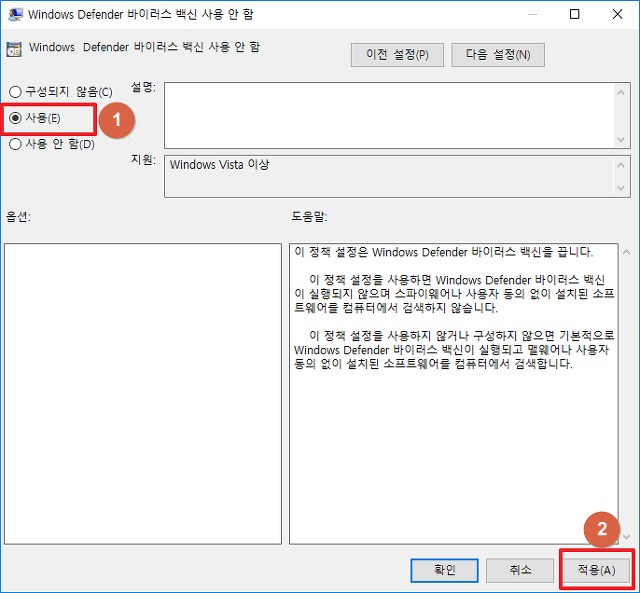This screenshot has width=640, height=593.
Task: Minimize the policy dialog window
Action: point(532,14)
